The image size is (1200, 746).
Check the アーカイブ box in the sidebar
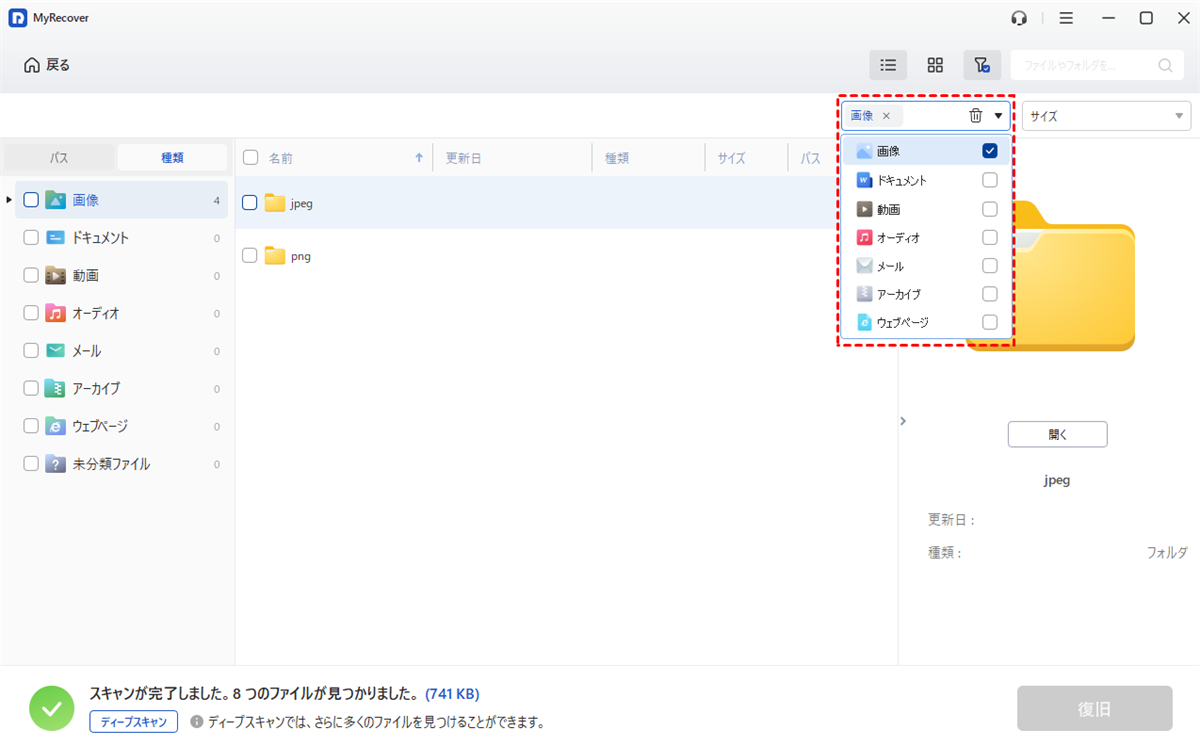31,388
